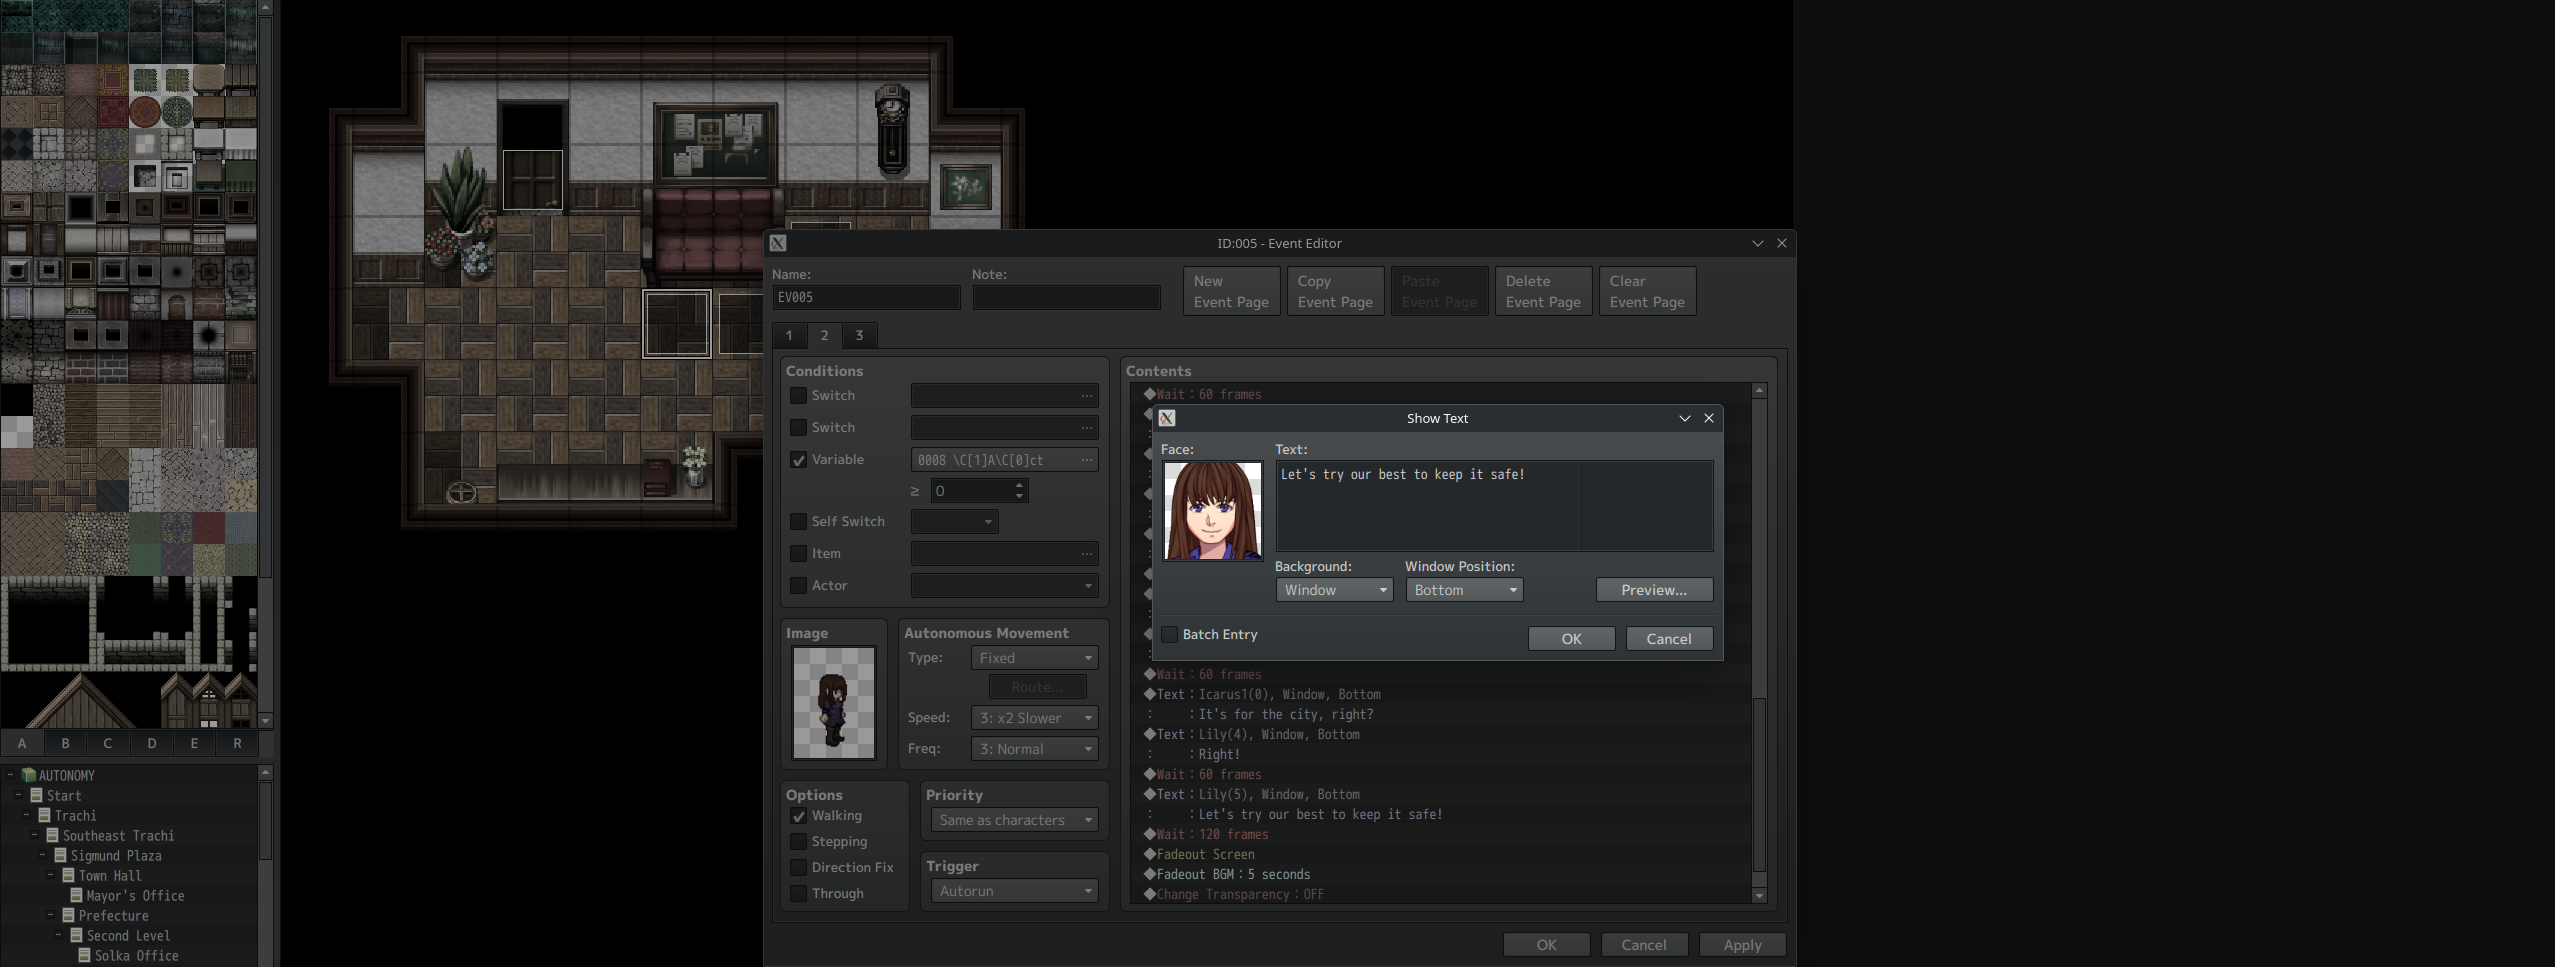Select the Lily face image
2555x967 pixels.
pos(1212,510)
